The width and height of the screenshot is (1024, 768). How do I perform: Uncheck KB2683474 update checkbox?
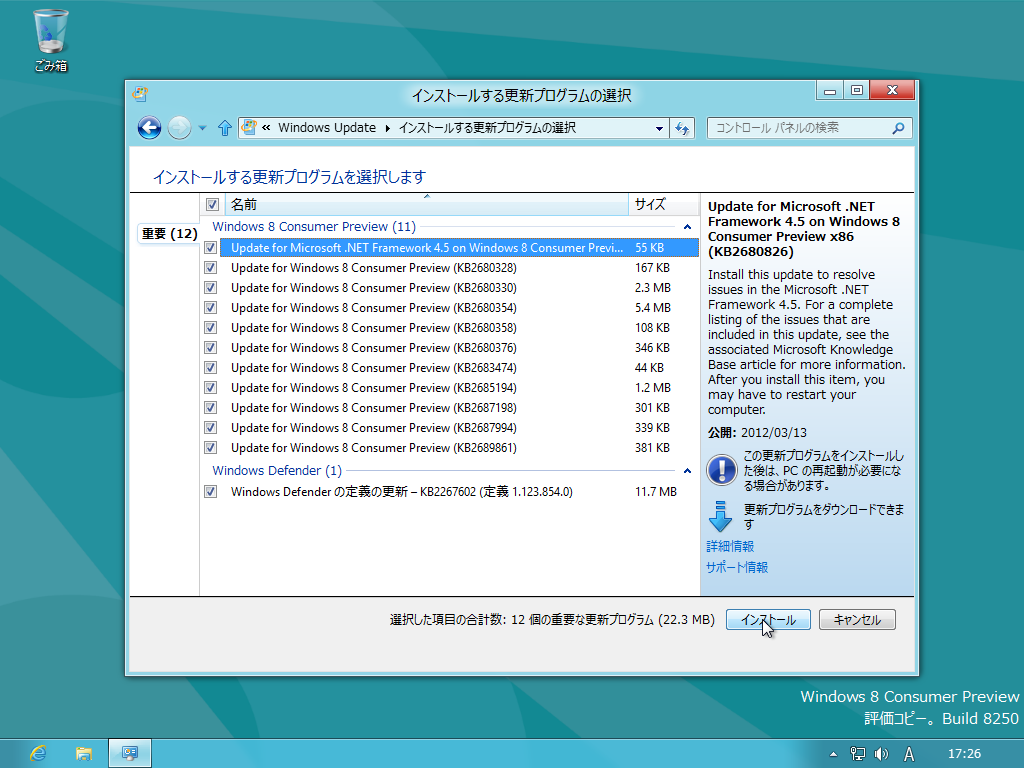210,368
